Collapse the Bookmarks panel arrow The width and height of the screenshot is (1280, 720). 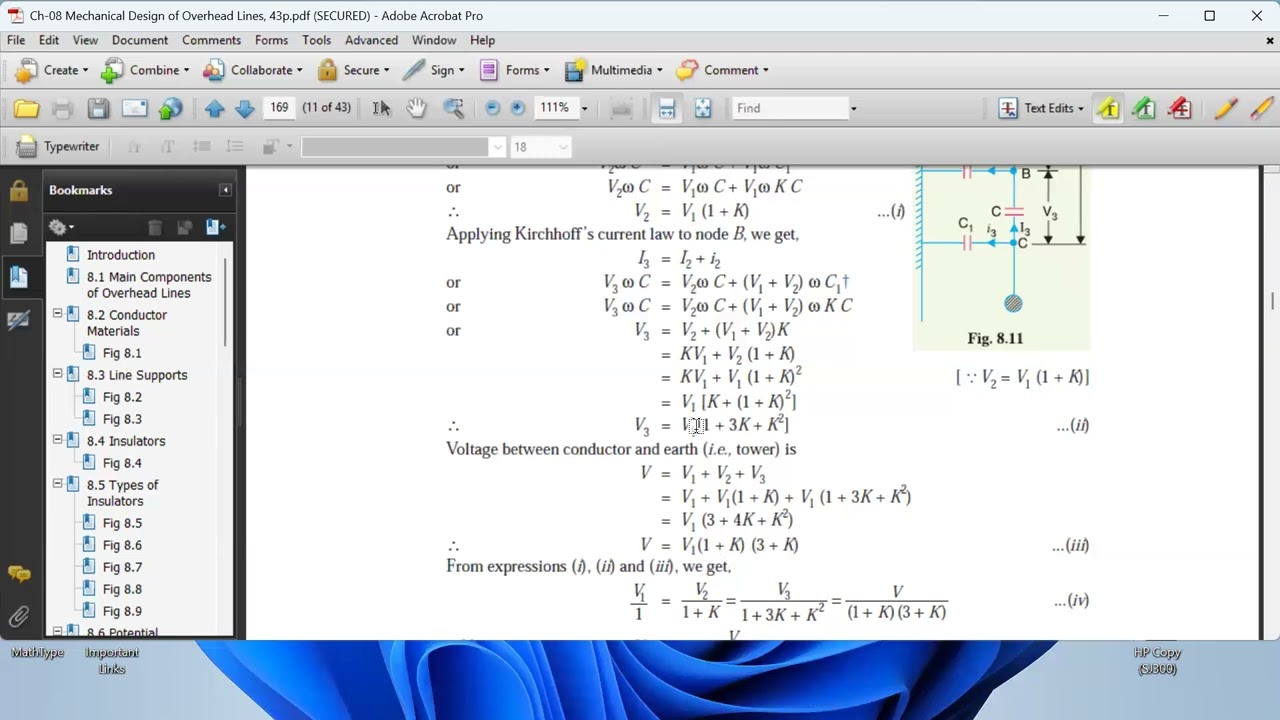pos(225,190)
